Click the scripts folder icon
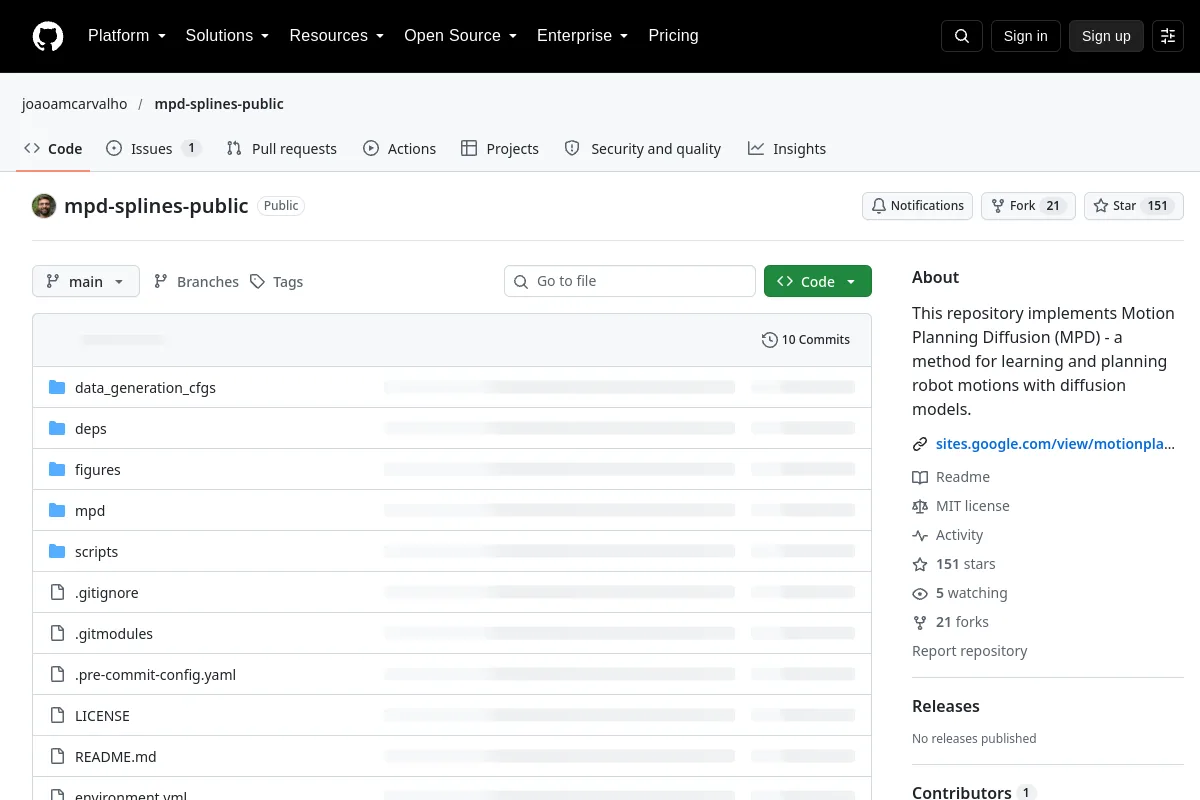 pos(57,551)
